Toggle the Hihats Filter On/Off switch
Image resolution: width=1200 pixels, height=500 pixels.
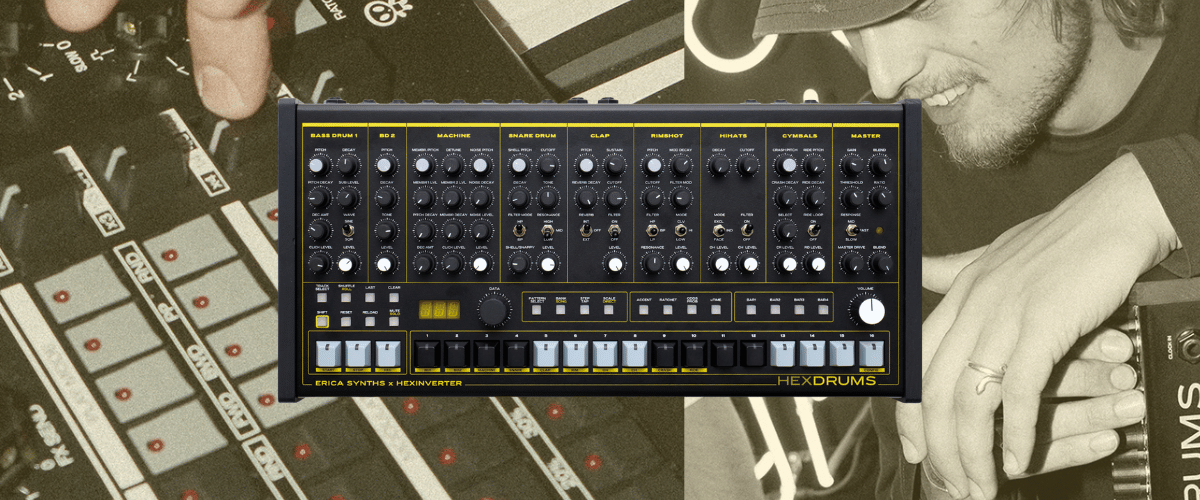(748, 232)
